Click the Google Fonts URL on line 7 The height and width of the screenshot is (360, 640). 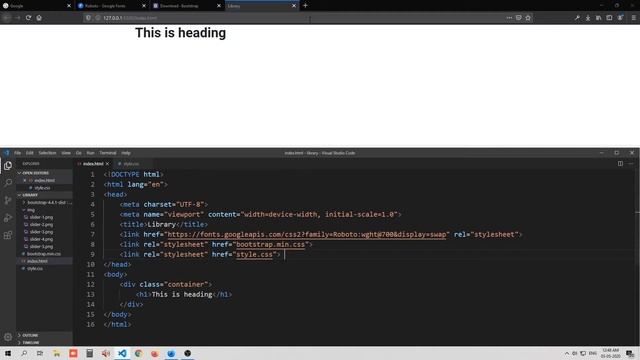307,235
